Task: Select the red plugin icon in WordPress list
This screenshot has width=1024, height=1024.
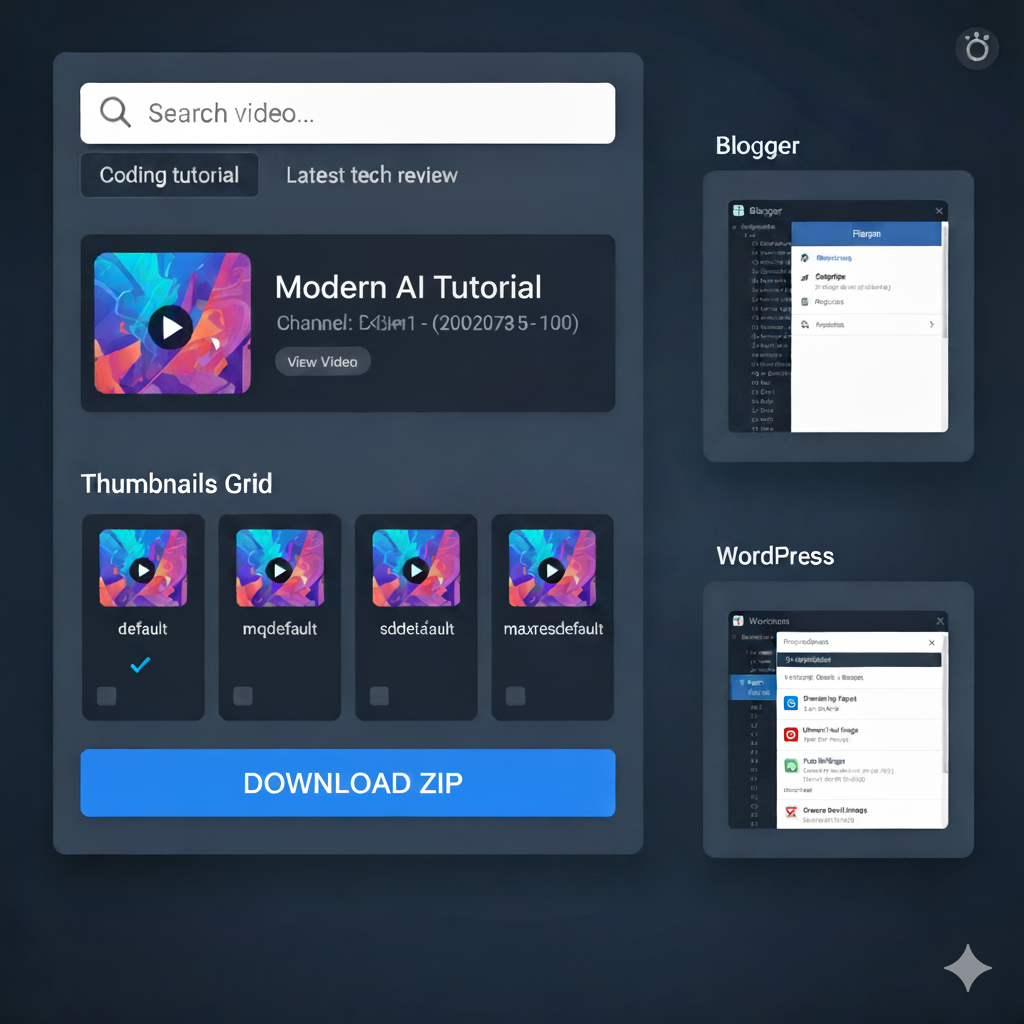Action: [793, 735]
